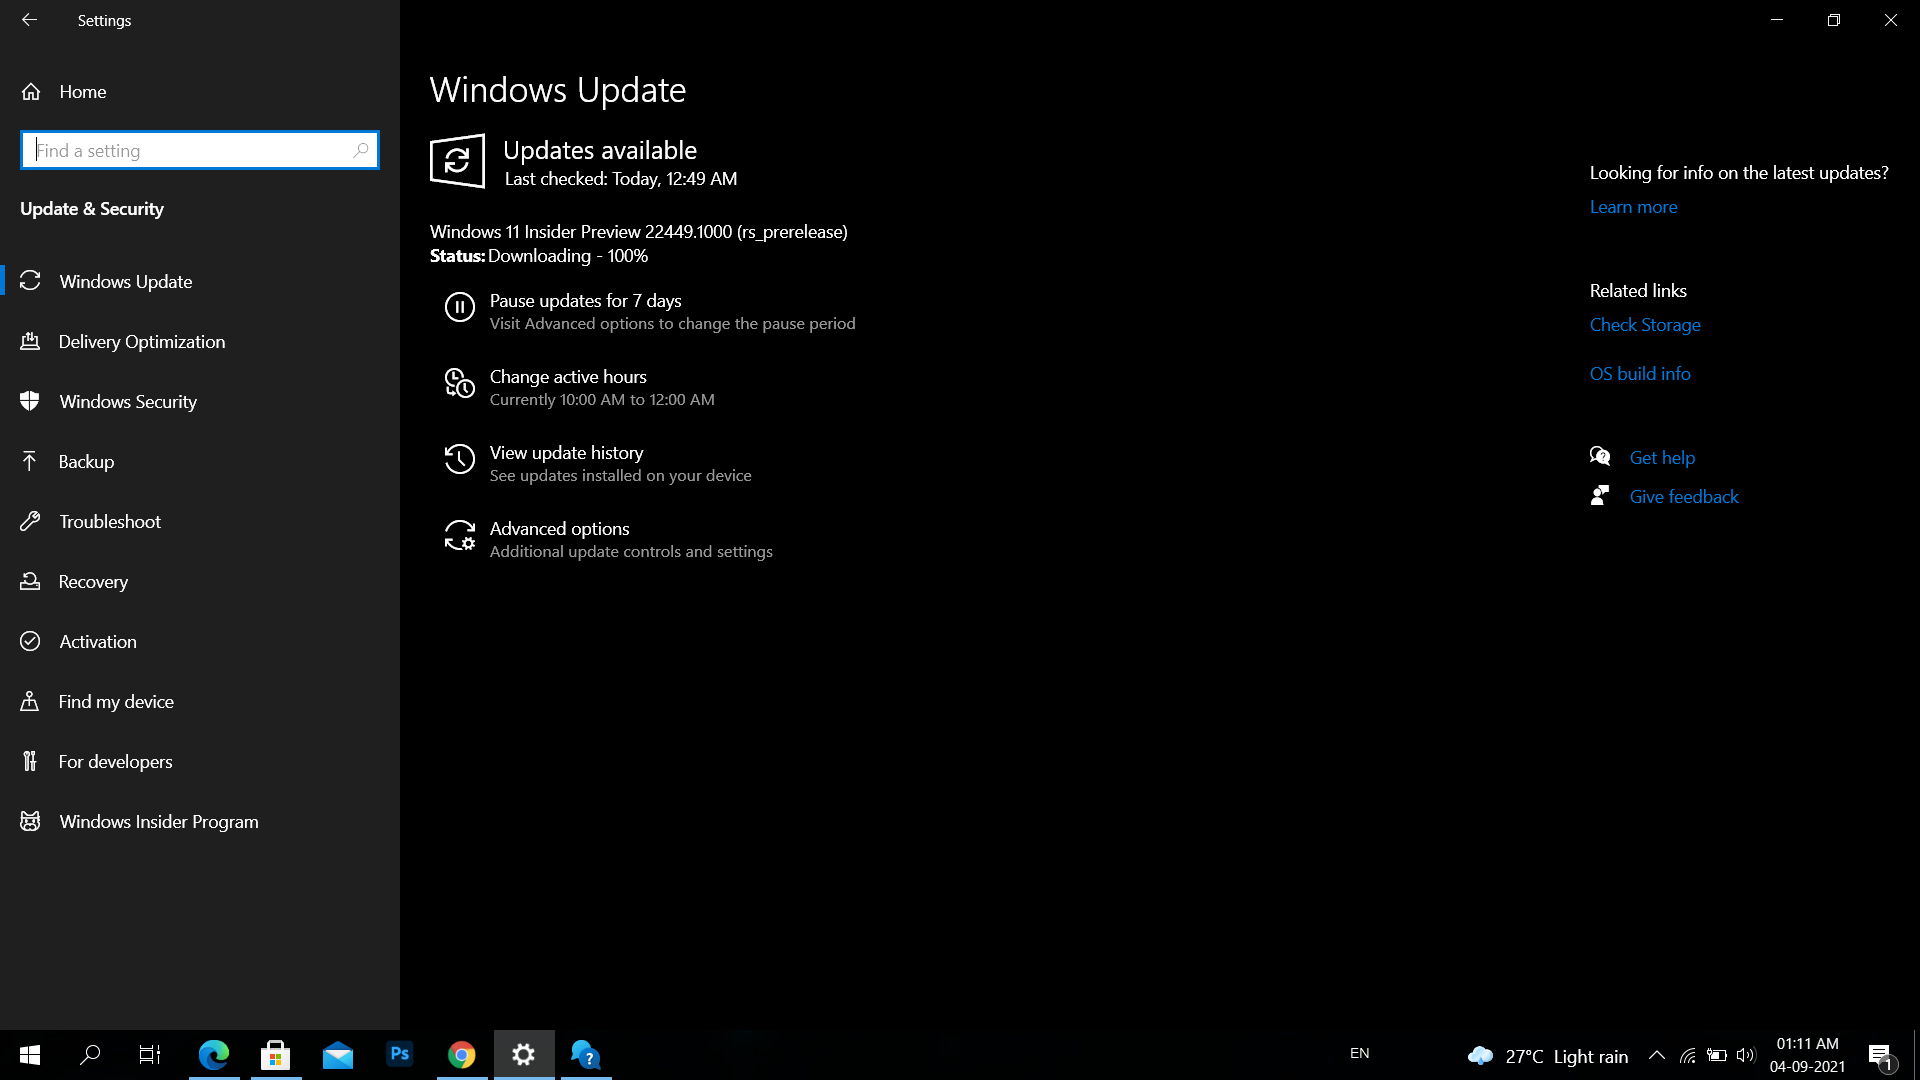Show hidden system tray icons
Viewport: 1920px width, 1080px height.
[1657, 1055]
